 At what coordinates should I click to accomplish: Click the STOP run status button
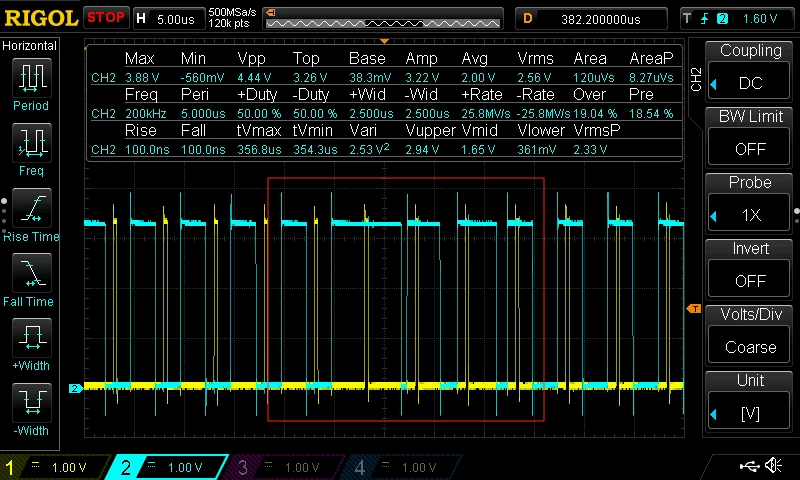(x=106, y=18)
